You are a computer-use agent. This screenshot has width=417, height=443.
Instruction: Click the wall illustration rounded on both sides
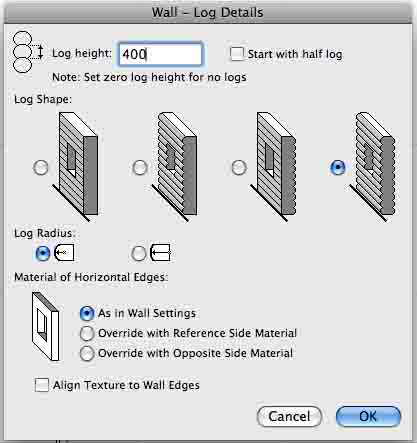[x=372, y=166]
